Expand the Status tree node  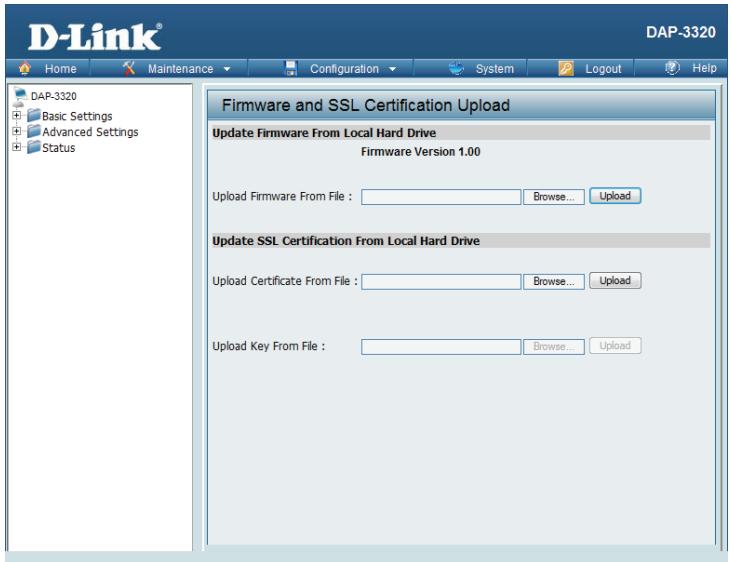[x=16, y=147]
